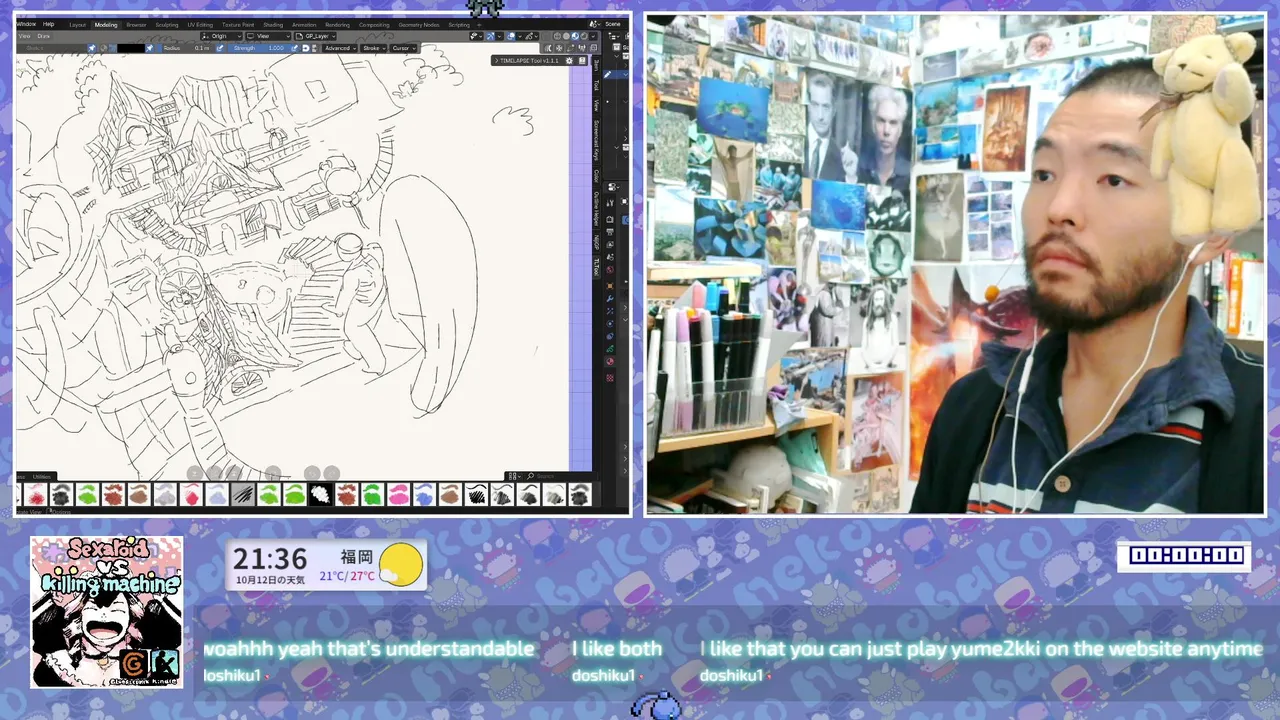The height and width of the screenshot is (720, 1280).
Task: Switch to the Layout workspace tab
Action: (x=77, y=24)
